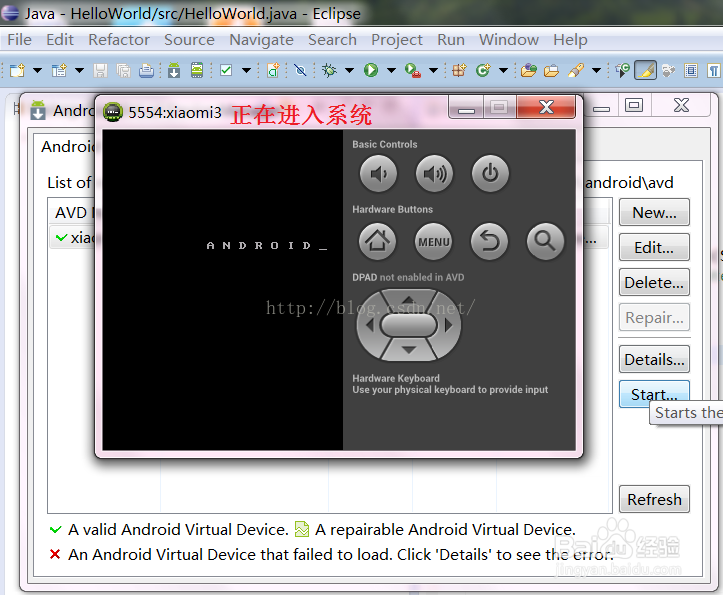
Task: Expand the New Java Class dropdown arrow
Action: point(503,71)
